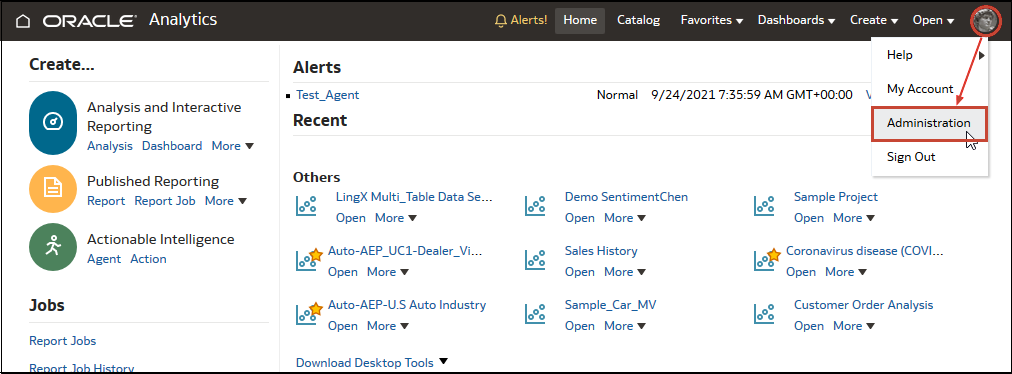Open the Favorites dropdown menu
This screenshot has width=1012, height=374.
pyautogui.click(x=712, y=21)
